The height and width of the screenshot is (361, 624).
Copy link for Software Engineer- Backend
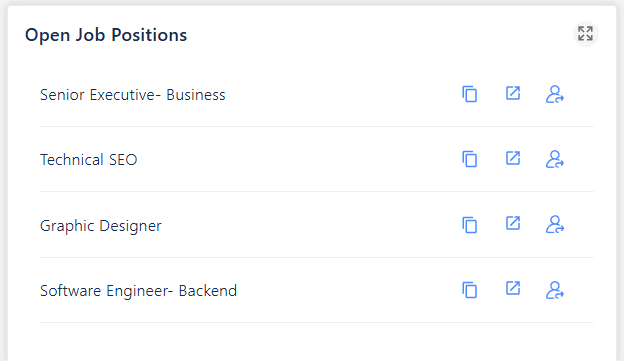coord(470,290)
